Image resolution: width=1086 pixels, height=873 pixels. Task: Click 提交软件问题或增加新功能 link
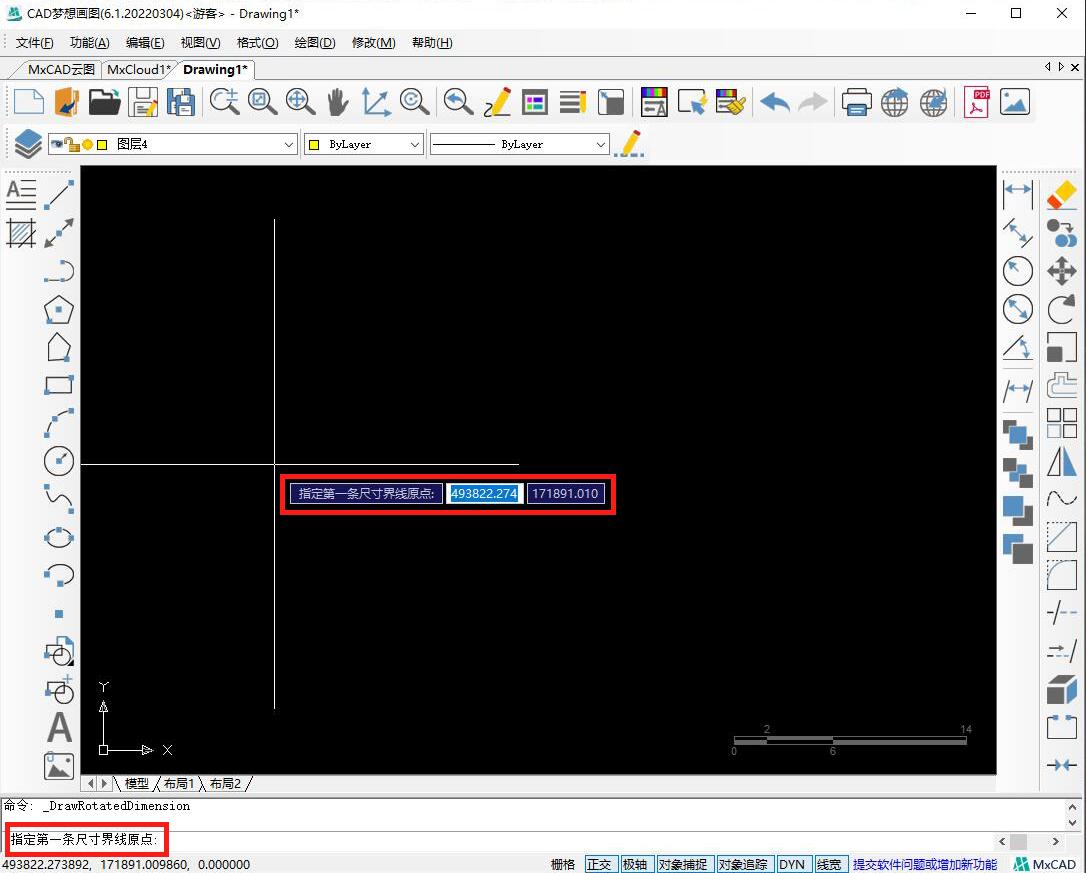(x=924, y=864)
